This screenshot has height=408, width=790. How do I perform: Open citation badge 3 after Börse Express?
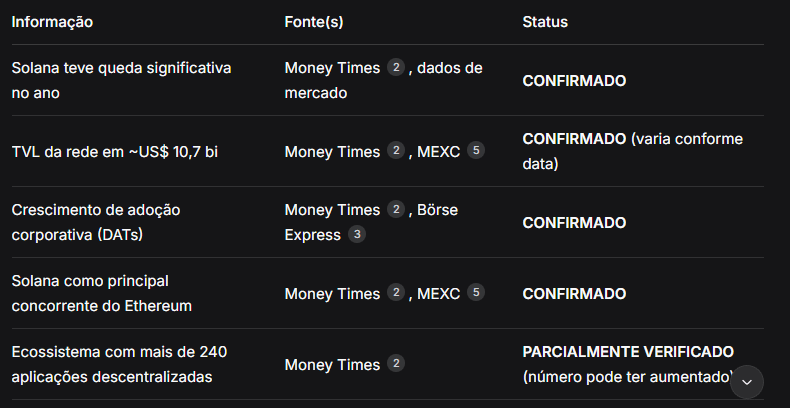(x=358, y=235)
